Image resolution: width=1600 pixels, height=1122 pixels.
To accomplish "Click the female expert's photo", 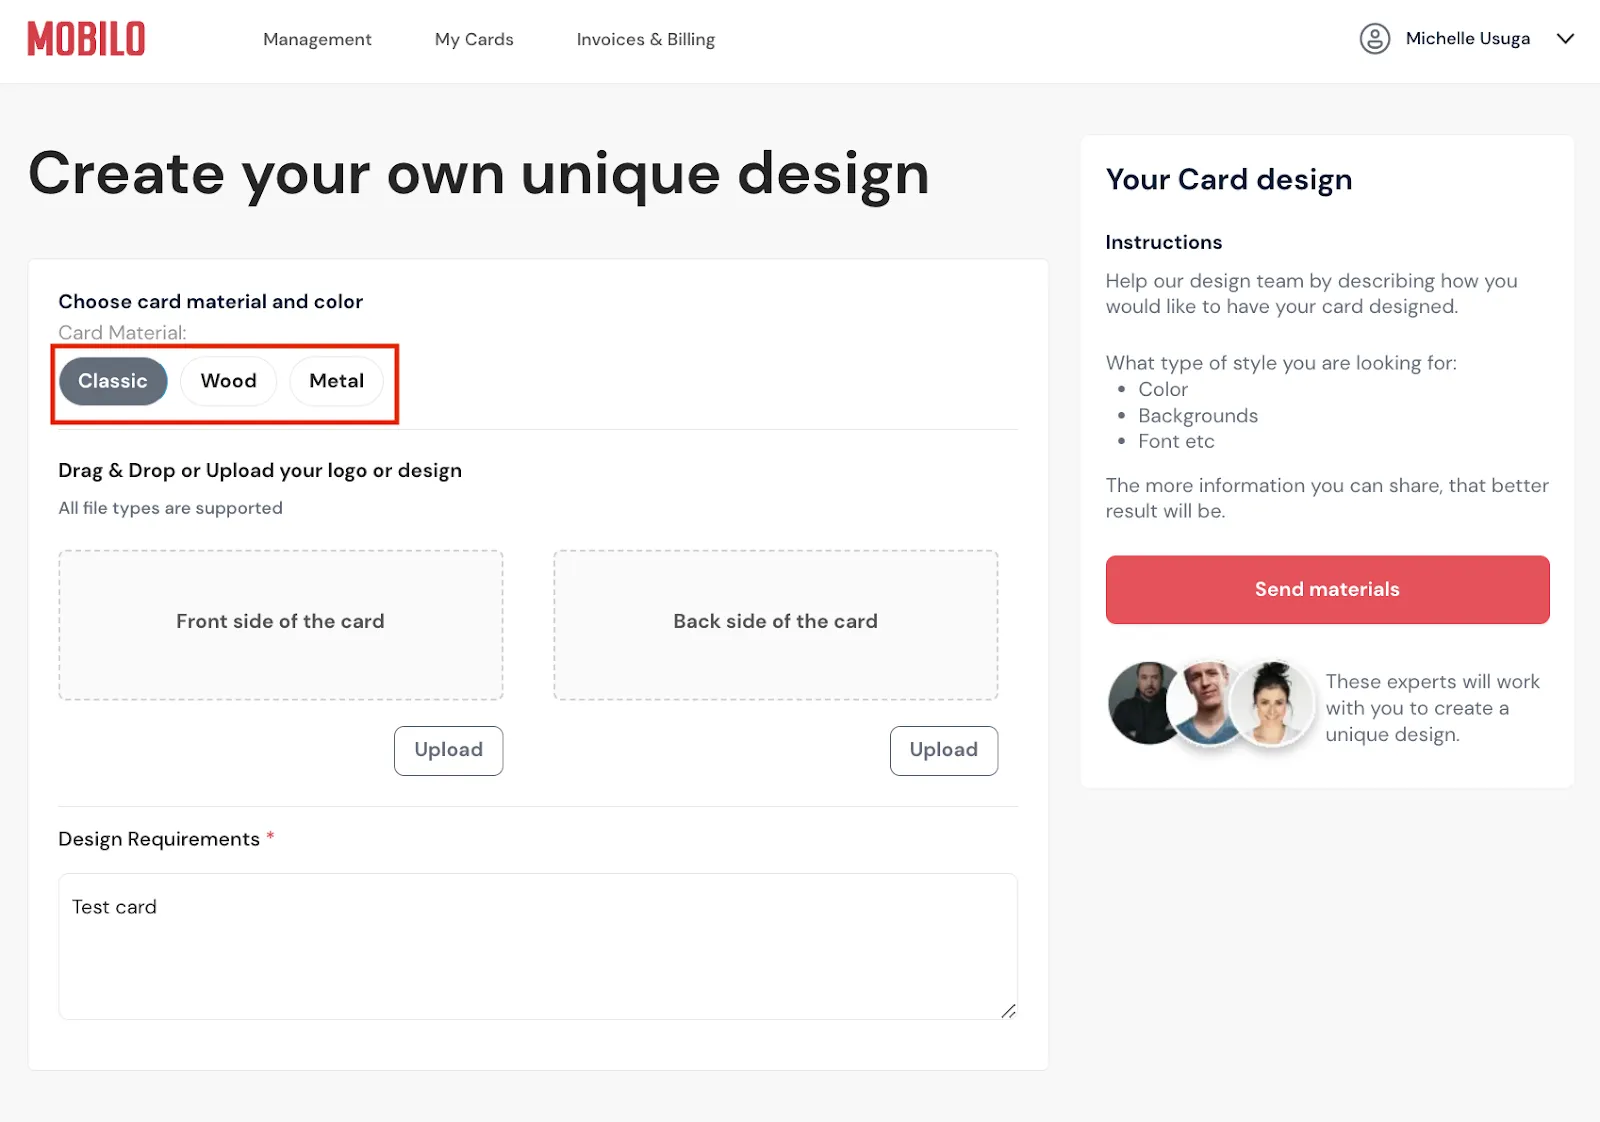I will tap(1271, 703).
